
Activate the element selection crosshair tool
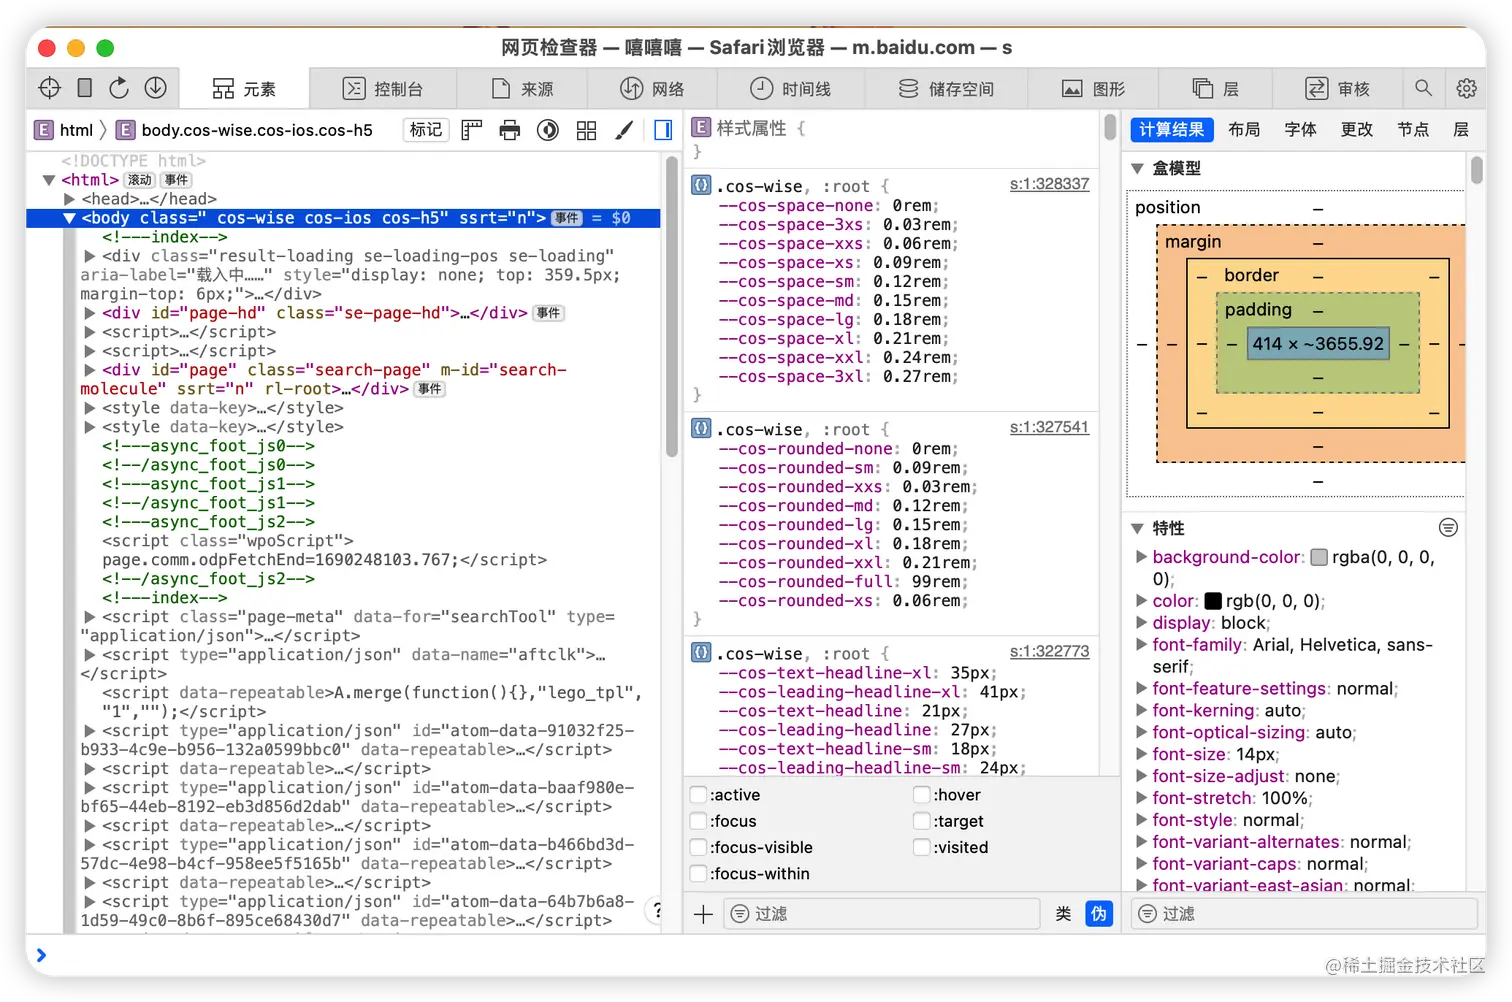[49, 88]
